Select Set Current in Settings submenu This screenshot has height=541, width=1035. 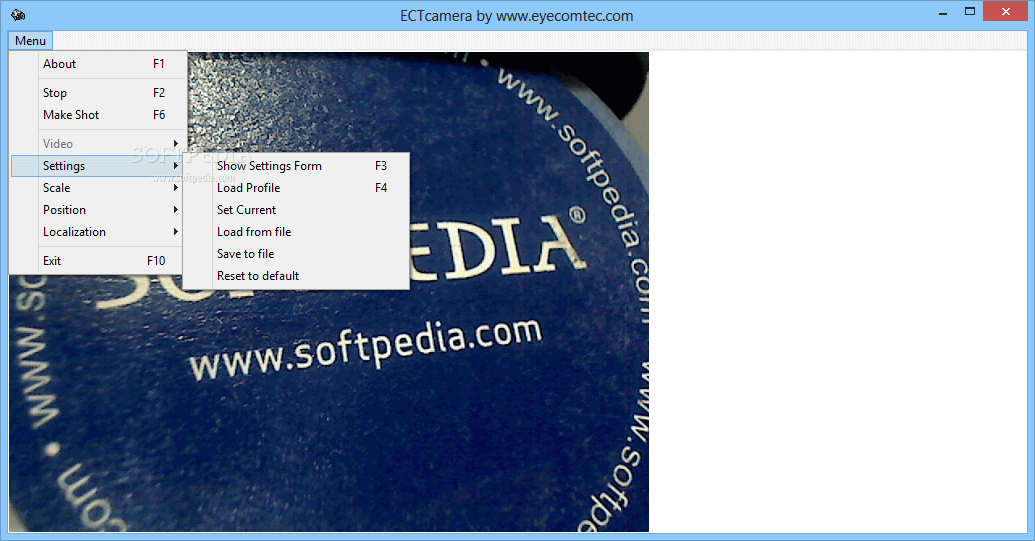296,210
